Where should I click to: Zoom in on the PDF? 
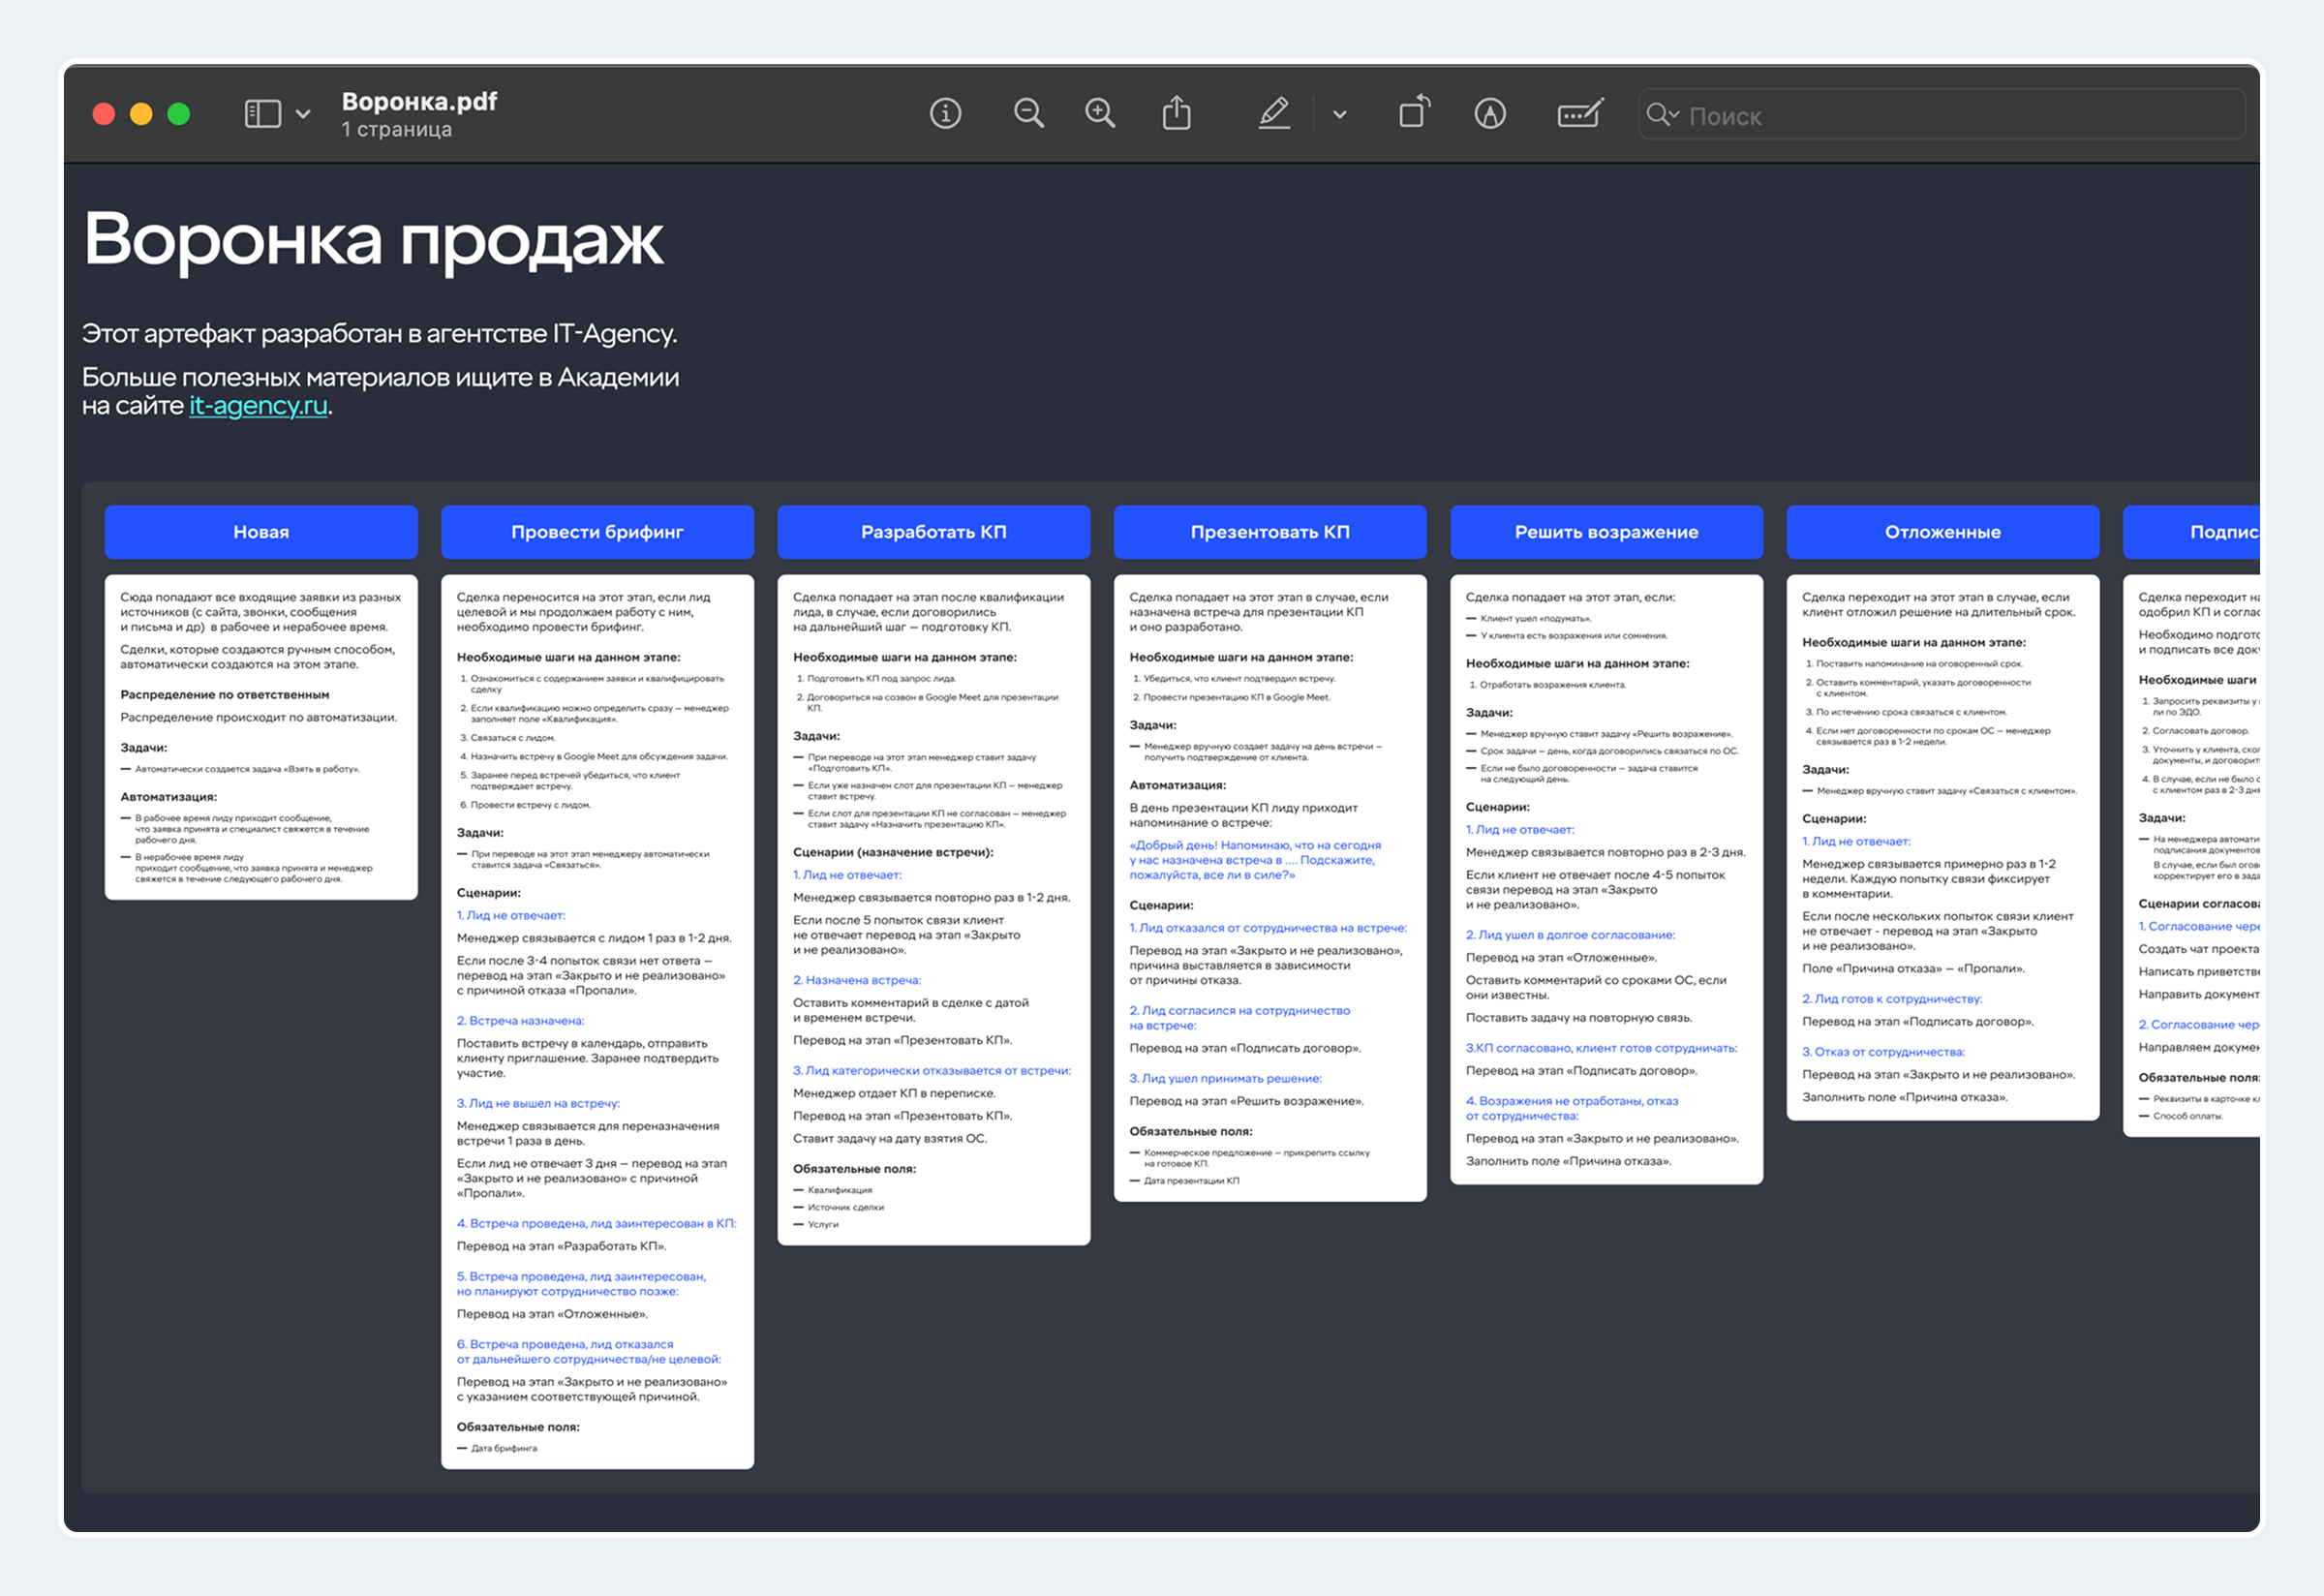coord(1100,114)
